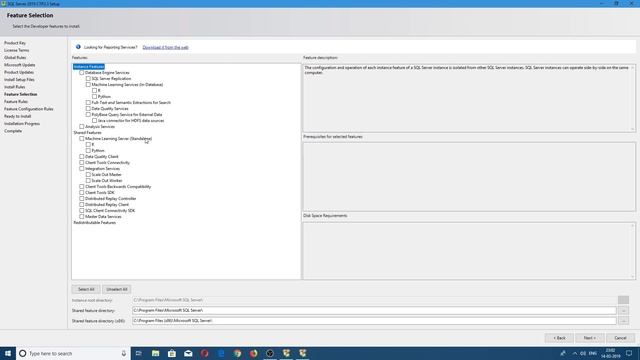Go to License Terms step in sidebar
The height and width of the screenshot is (360, 640).
pos(16,50)
